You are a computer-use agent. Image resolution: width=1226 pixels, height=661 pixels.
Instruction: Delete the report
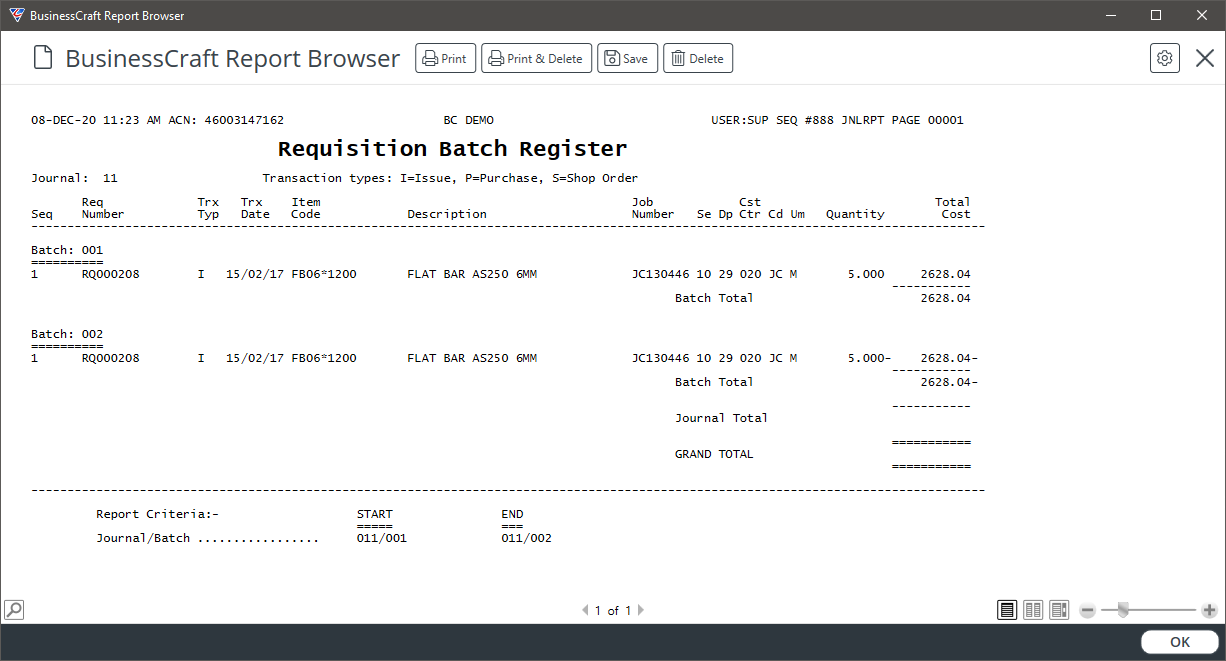pos(698,58)
